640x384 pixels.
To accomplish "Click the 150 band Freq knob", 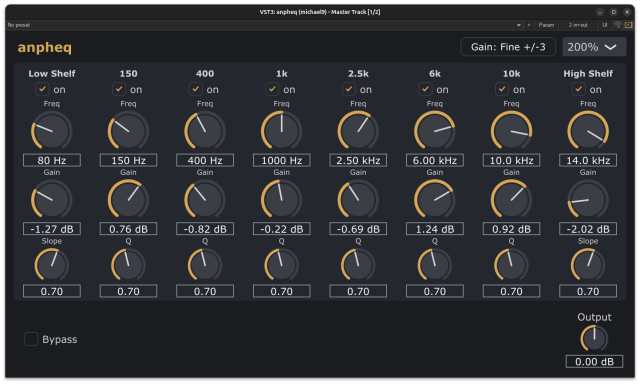I will [128, 131].
